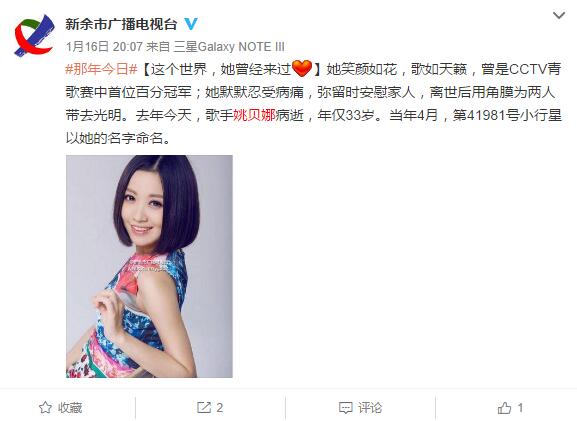Click the star favorite icon
The width and height of the screenshot is (577, 421).
pyautogui.click(x=45, y=407)
